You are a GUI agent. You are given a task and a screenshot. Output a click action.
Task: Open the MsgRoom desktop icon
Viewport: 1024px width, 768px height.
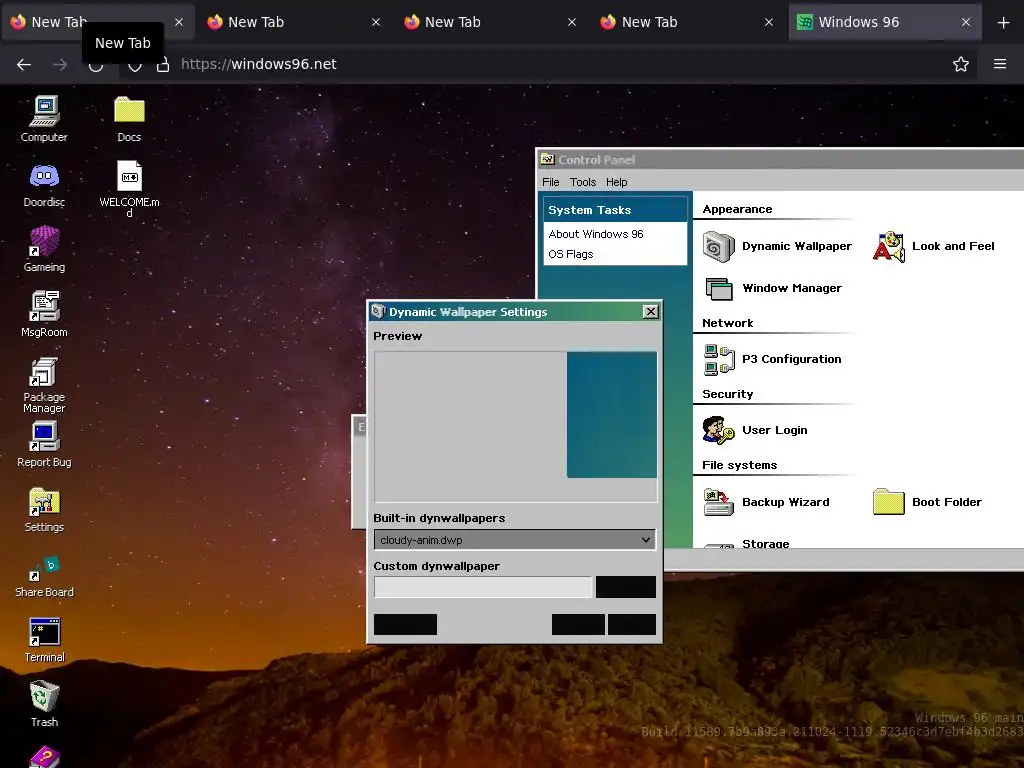pos(44,314)
